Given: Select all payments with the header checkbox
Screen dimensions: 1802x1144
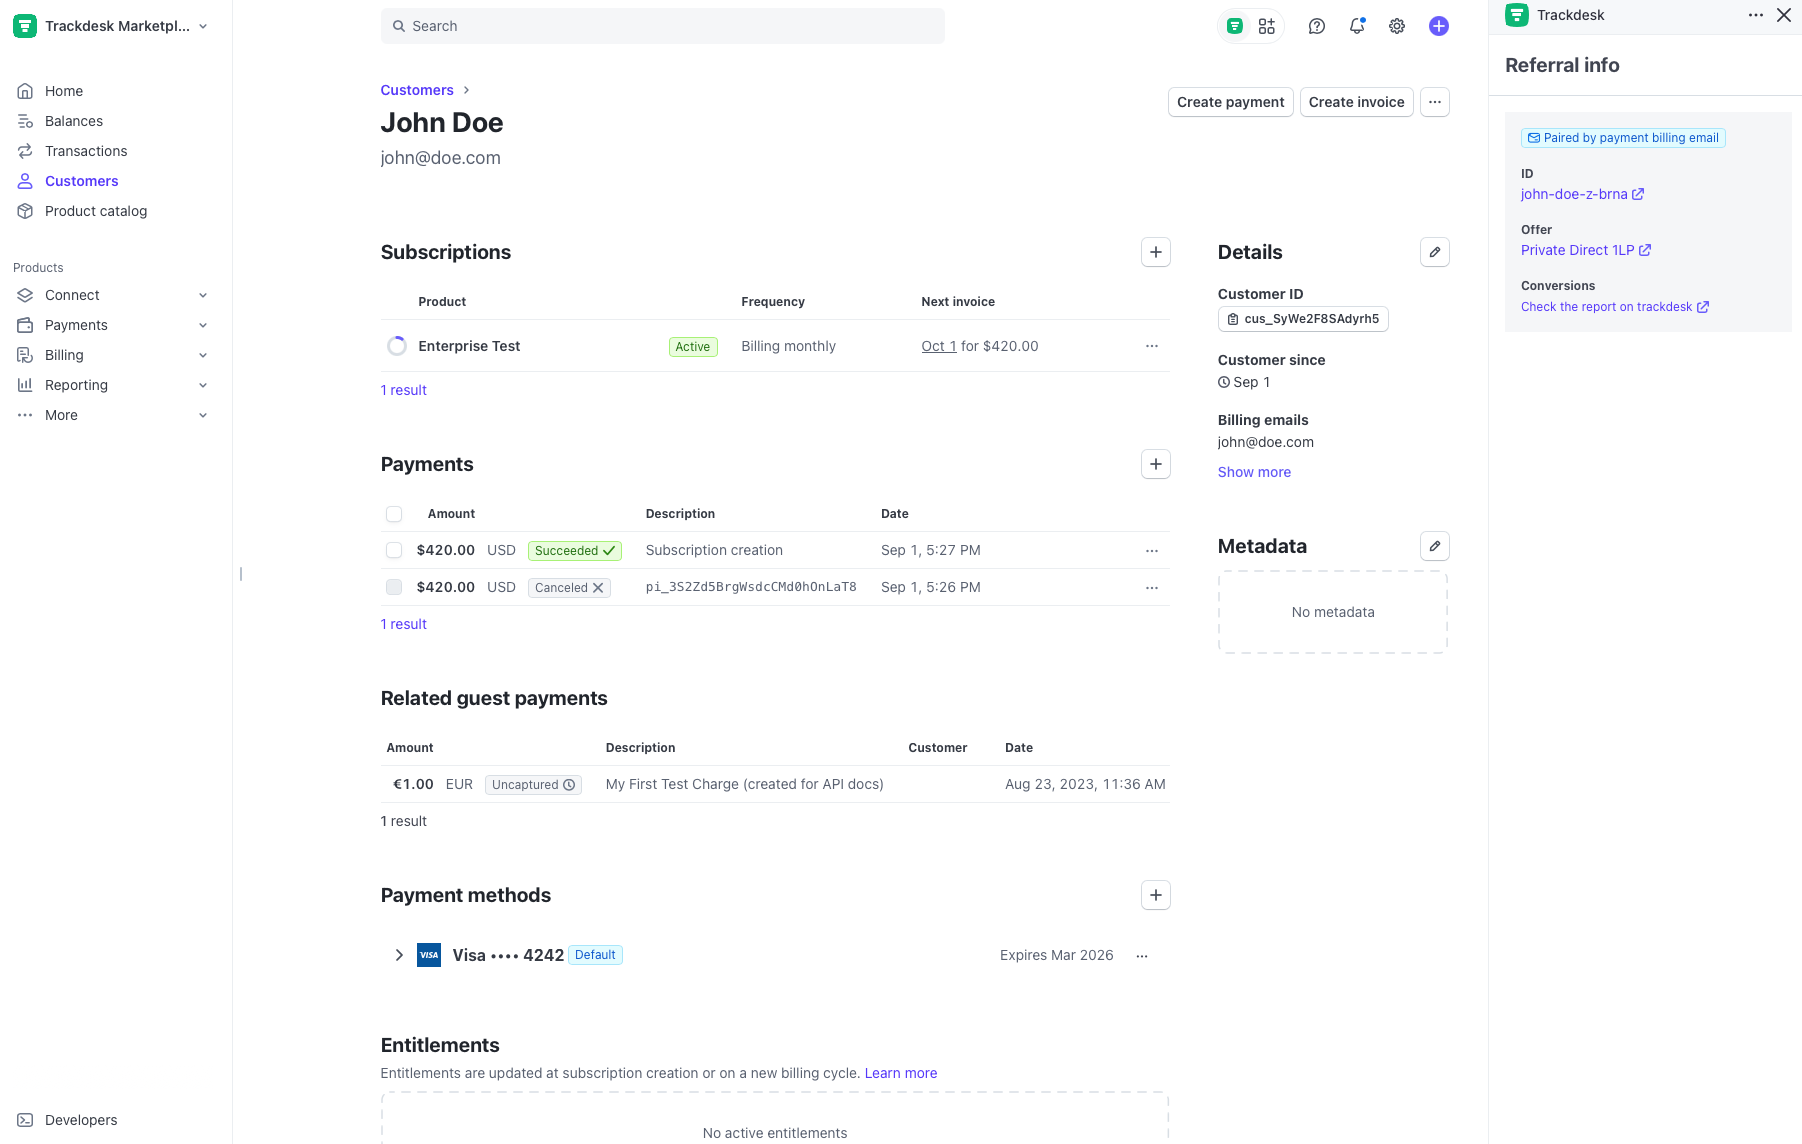Looking at the screenshot, I should [x=394, y=513].
